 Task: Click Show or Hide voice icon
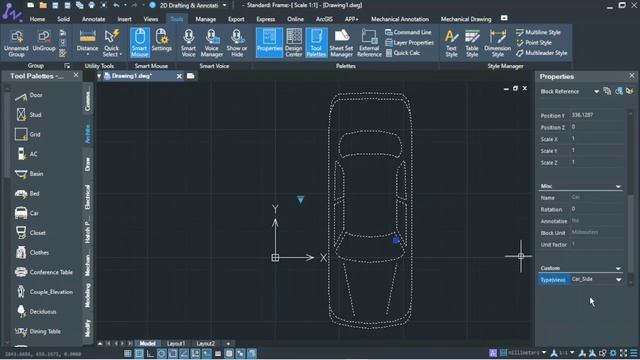(237, 43)
